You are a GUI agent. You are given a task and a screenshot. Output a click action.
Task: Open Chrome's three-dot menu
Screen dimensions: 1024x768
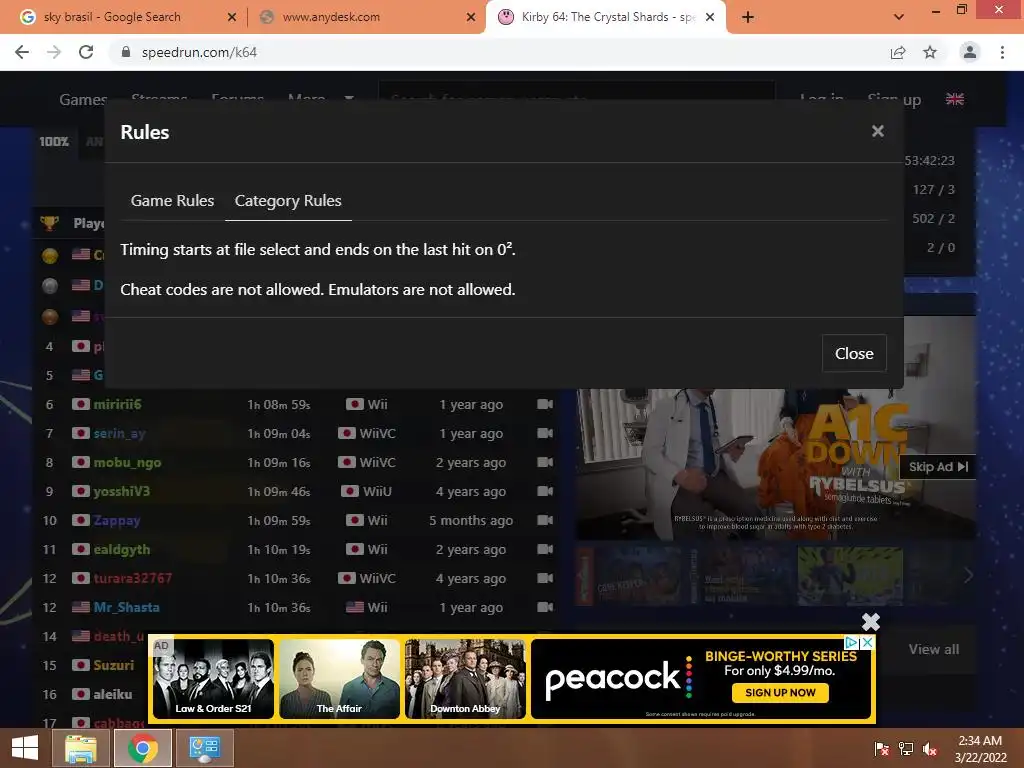[1002, 52]
